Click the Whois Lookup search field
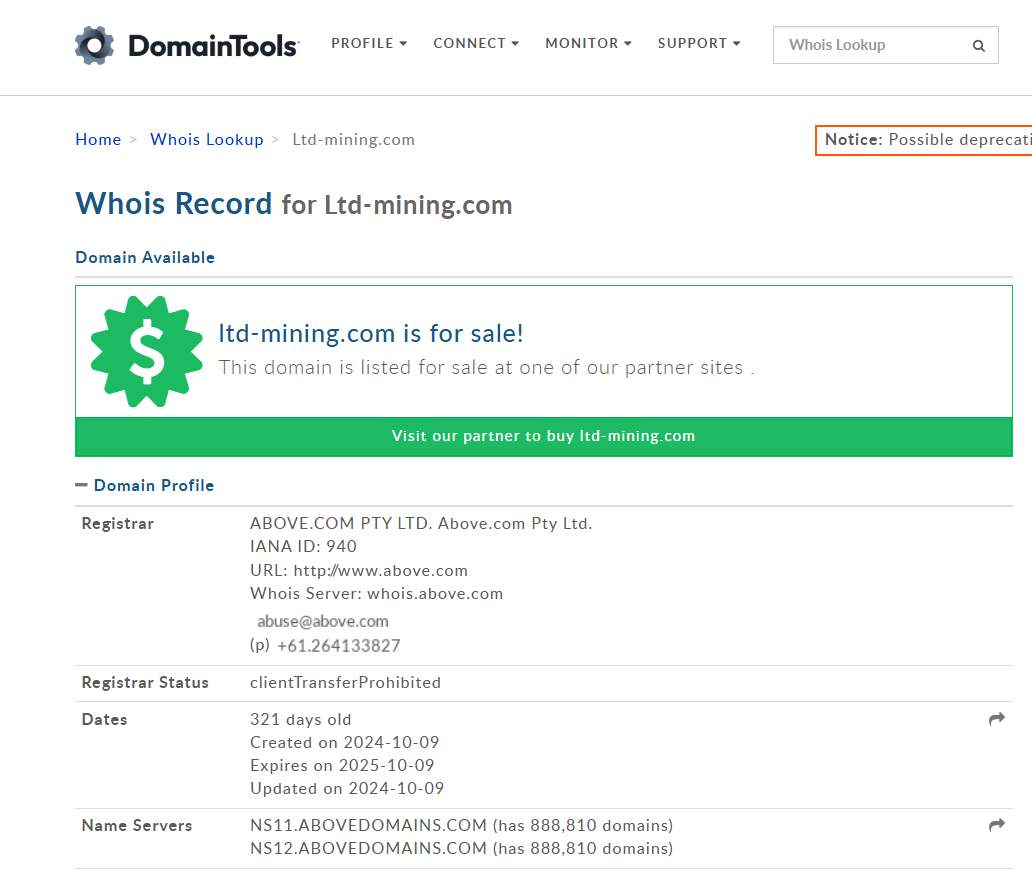The height and width of the screenshot is (876, 1032). (x=870, y=45)
